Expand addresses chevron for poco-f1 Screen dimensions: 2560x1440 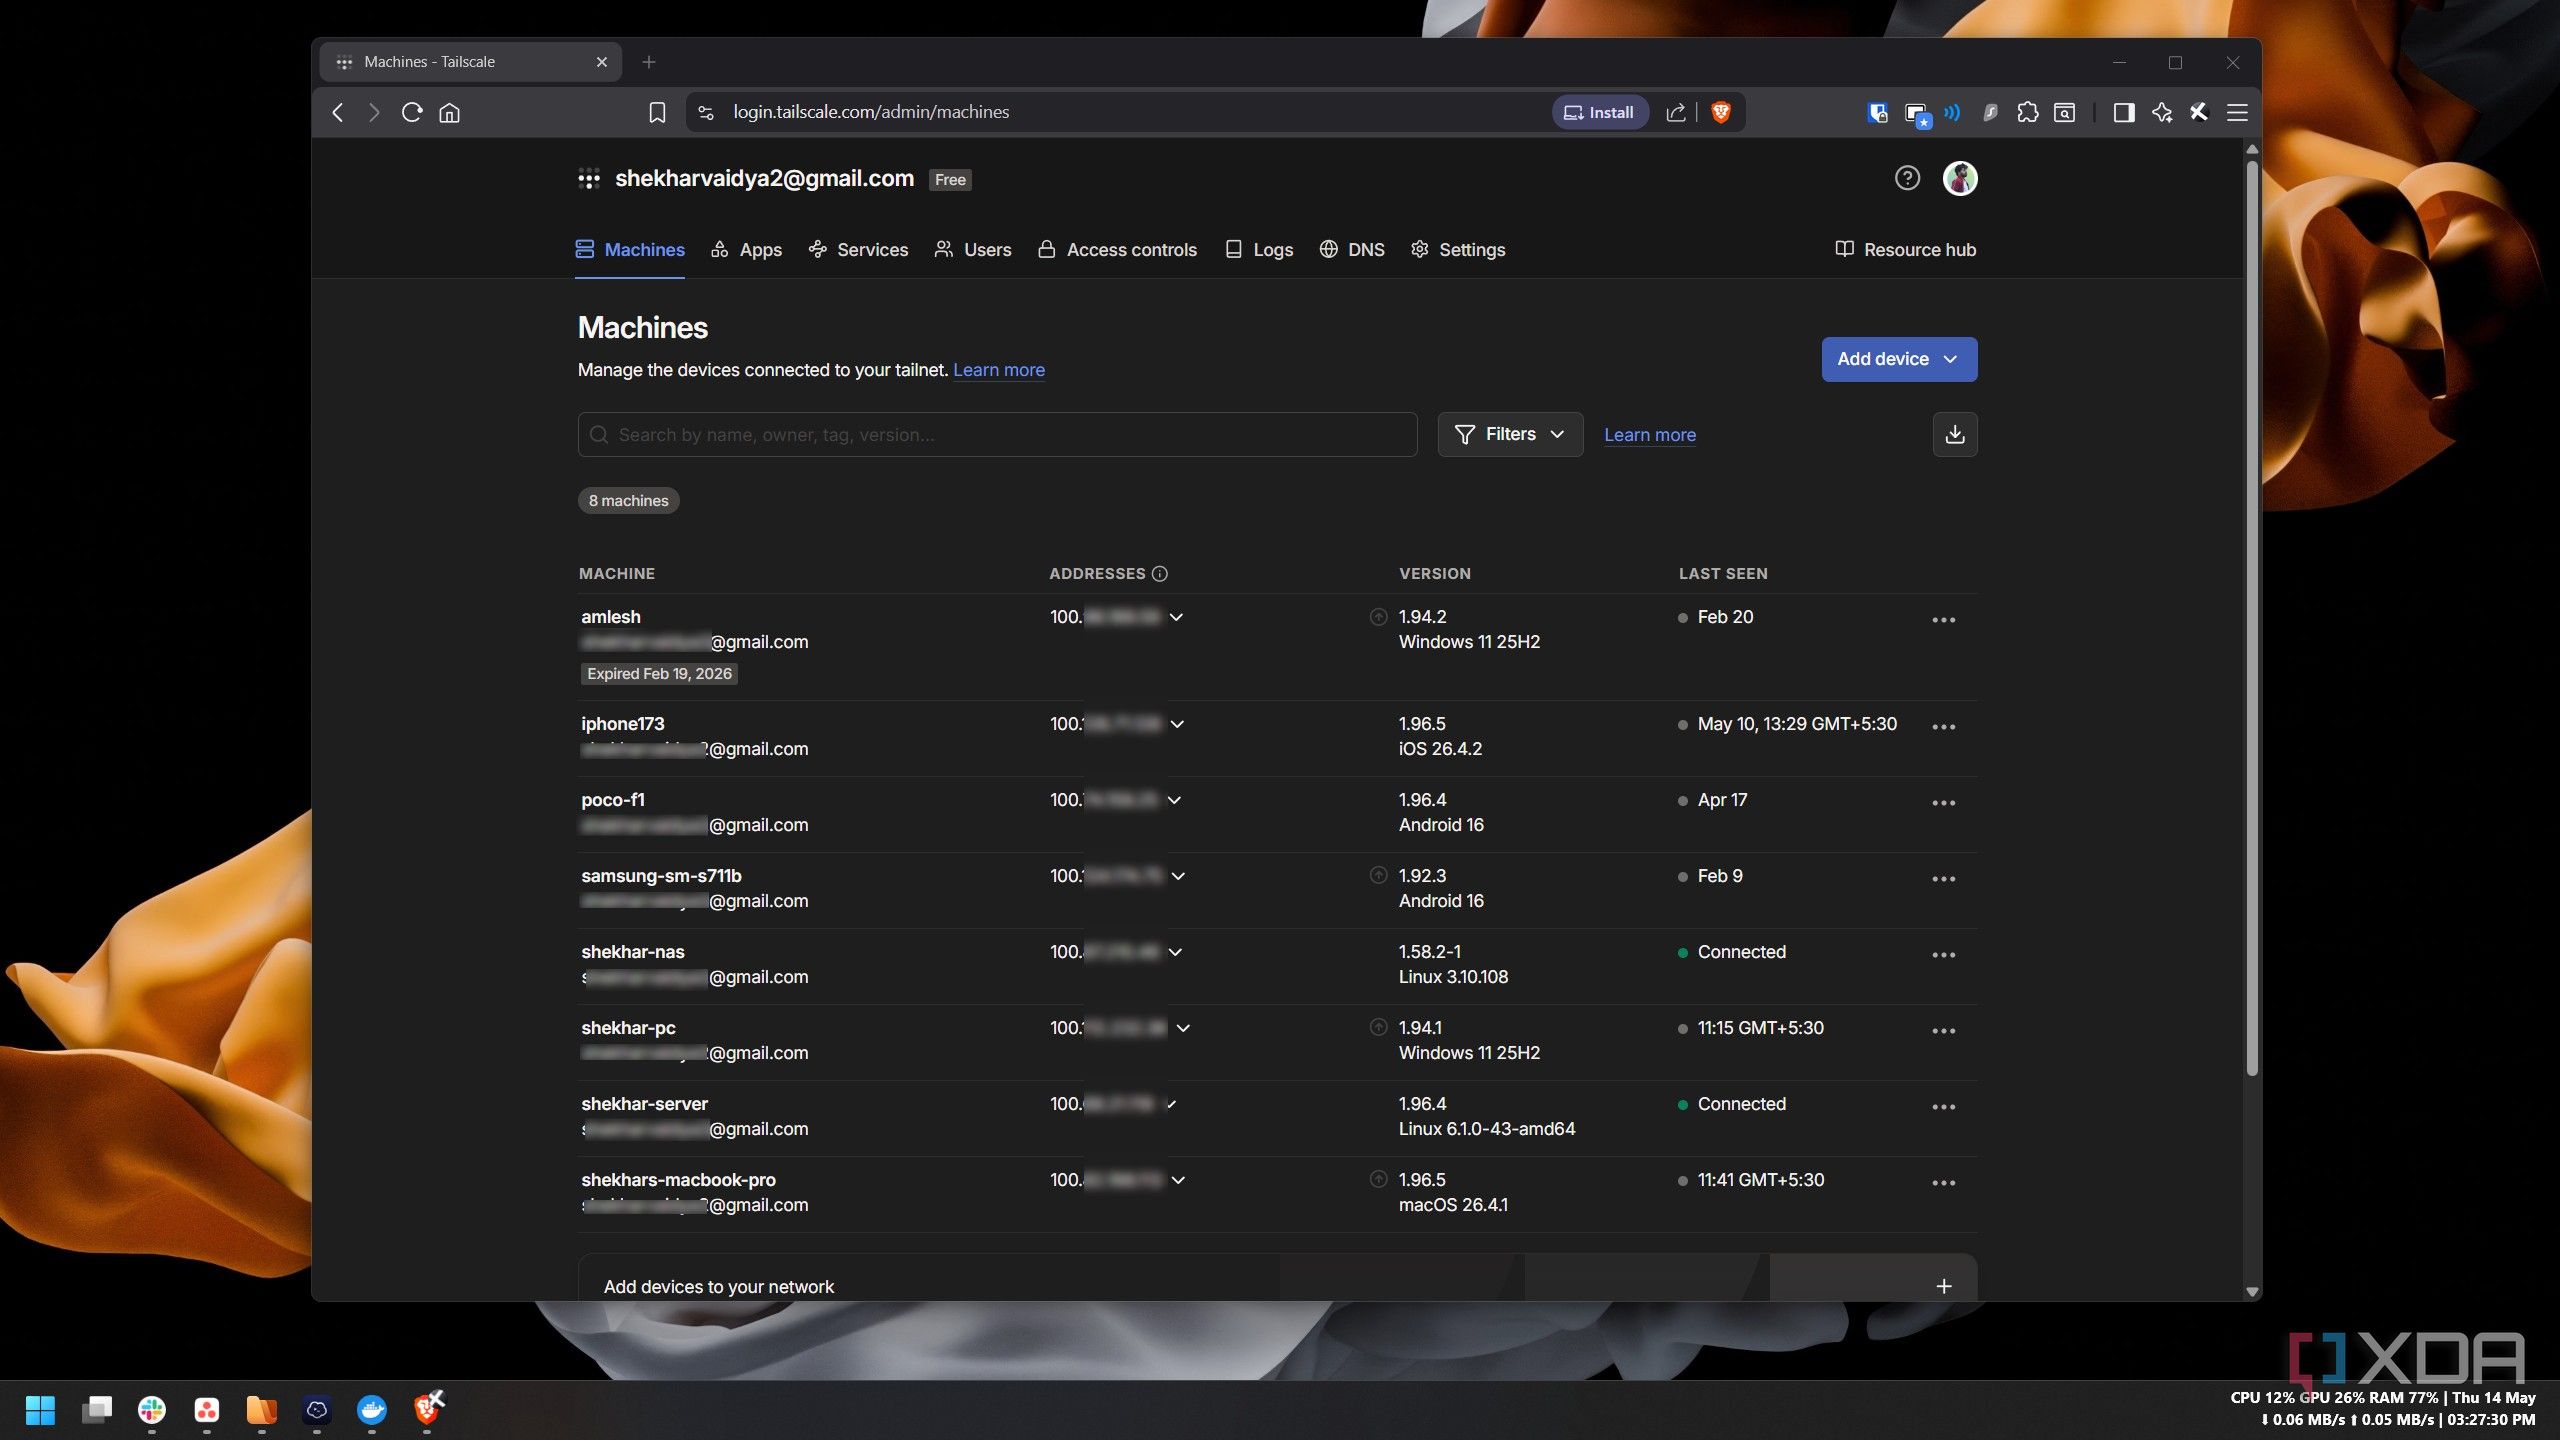tap(1174, 800)
